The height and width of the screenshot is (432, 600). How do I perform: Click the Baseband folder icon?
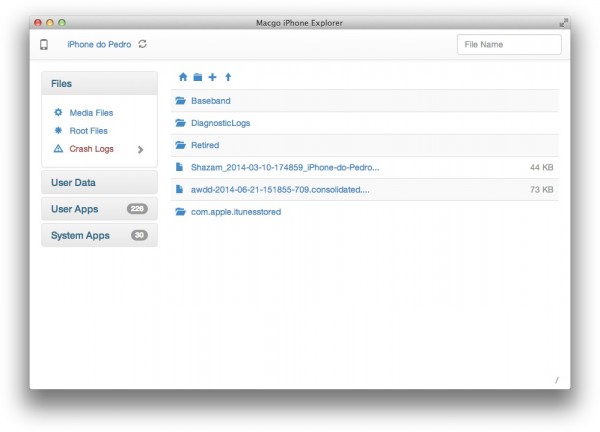(x=180, y=101)
